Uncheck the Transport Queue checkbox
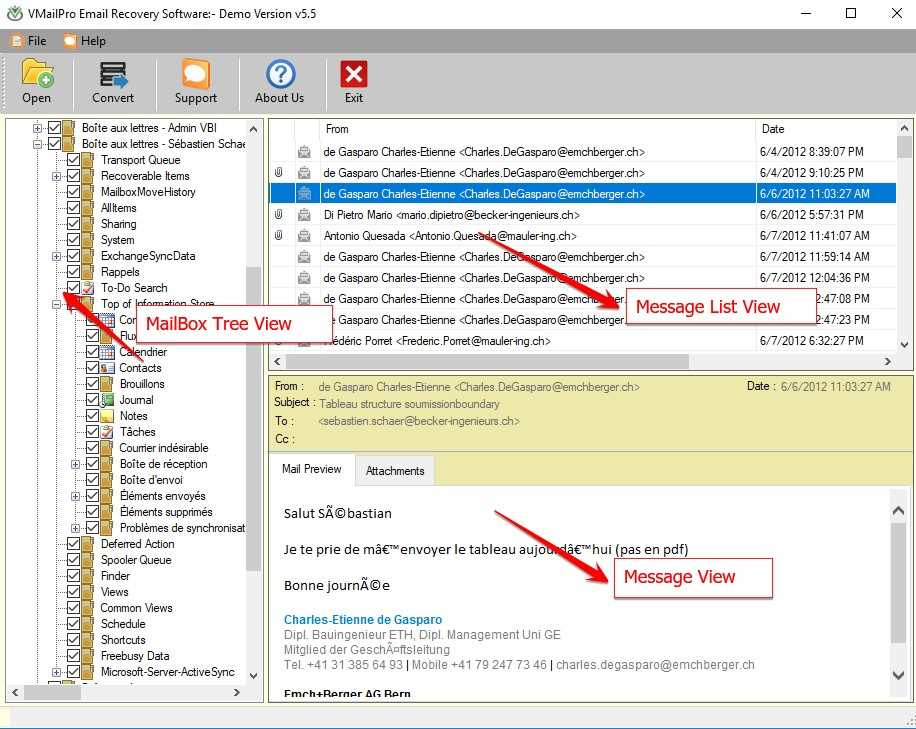The width and height of the screenshot is (916, 729). (x=73, y=160)
